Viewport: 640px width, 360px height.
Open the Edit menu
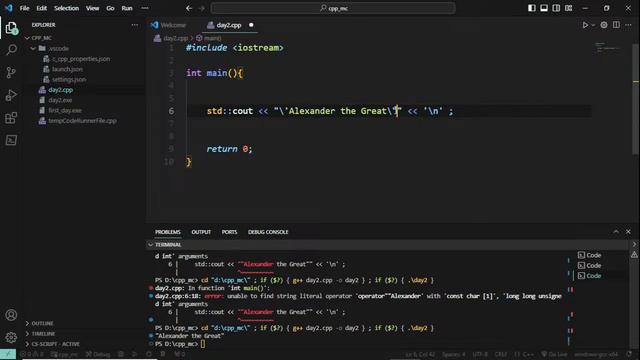(x=41, y=8)
